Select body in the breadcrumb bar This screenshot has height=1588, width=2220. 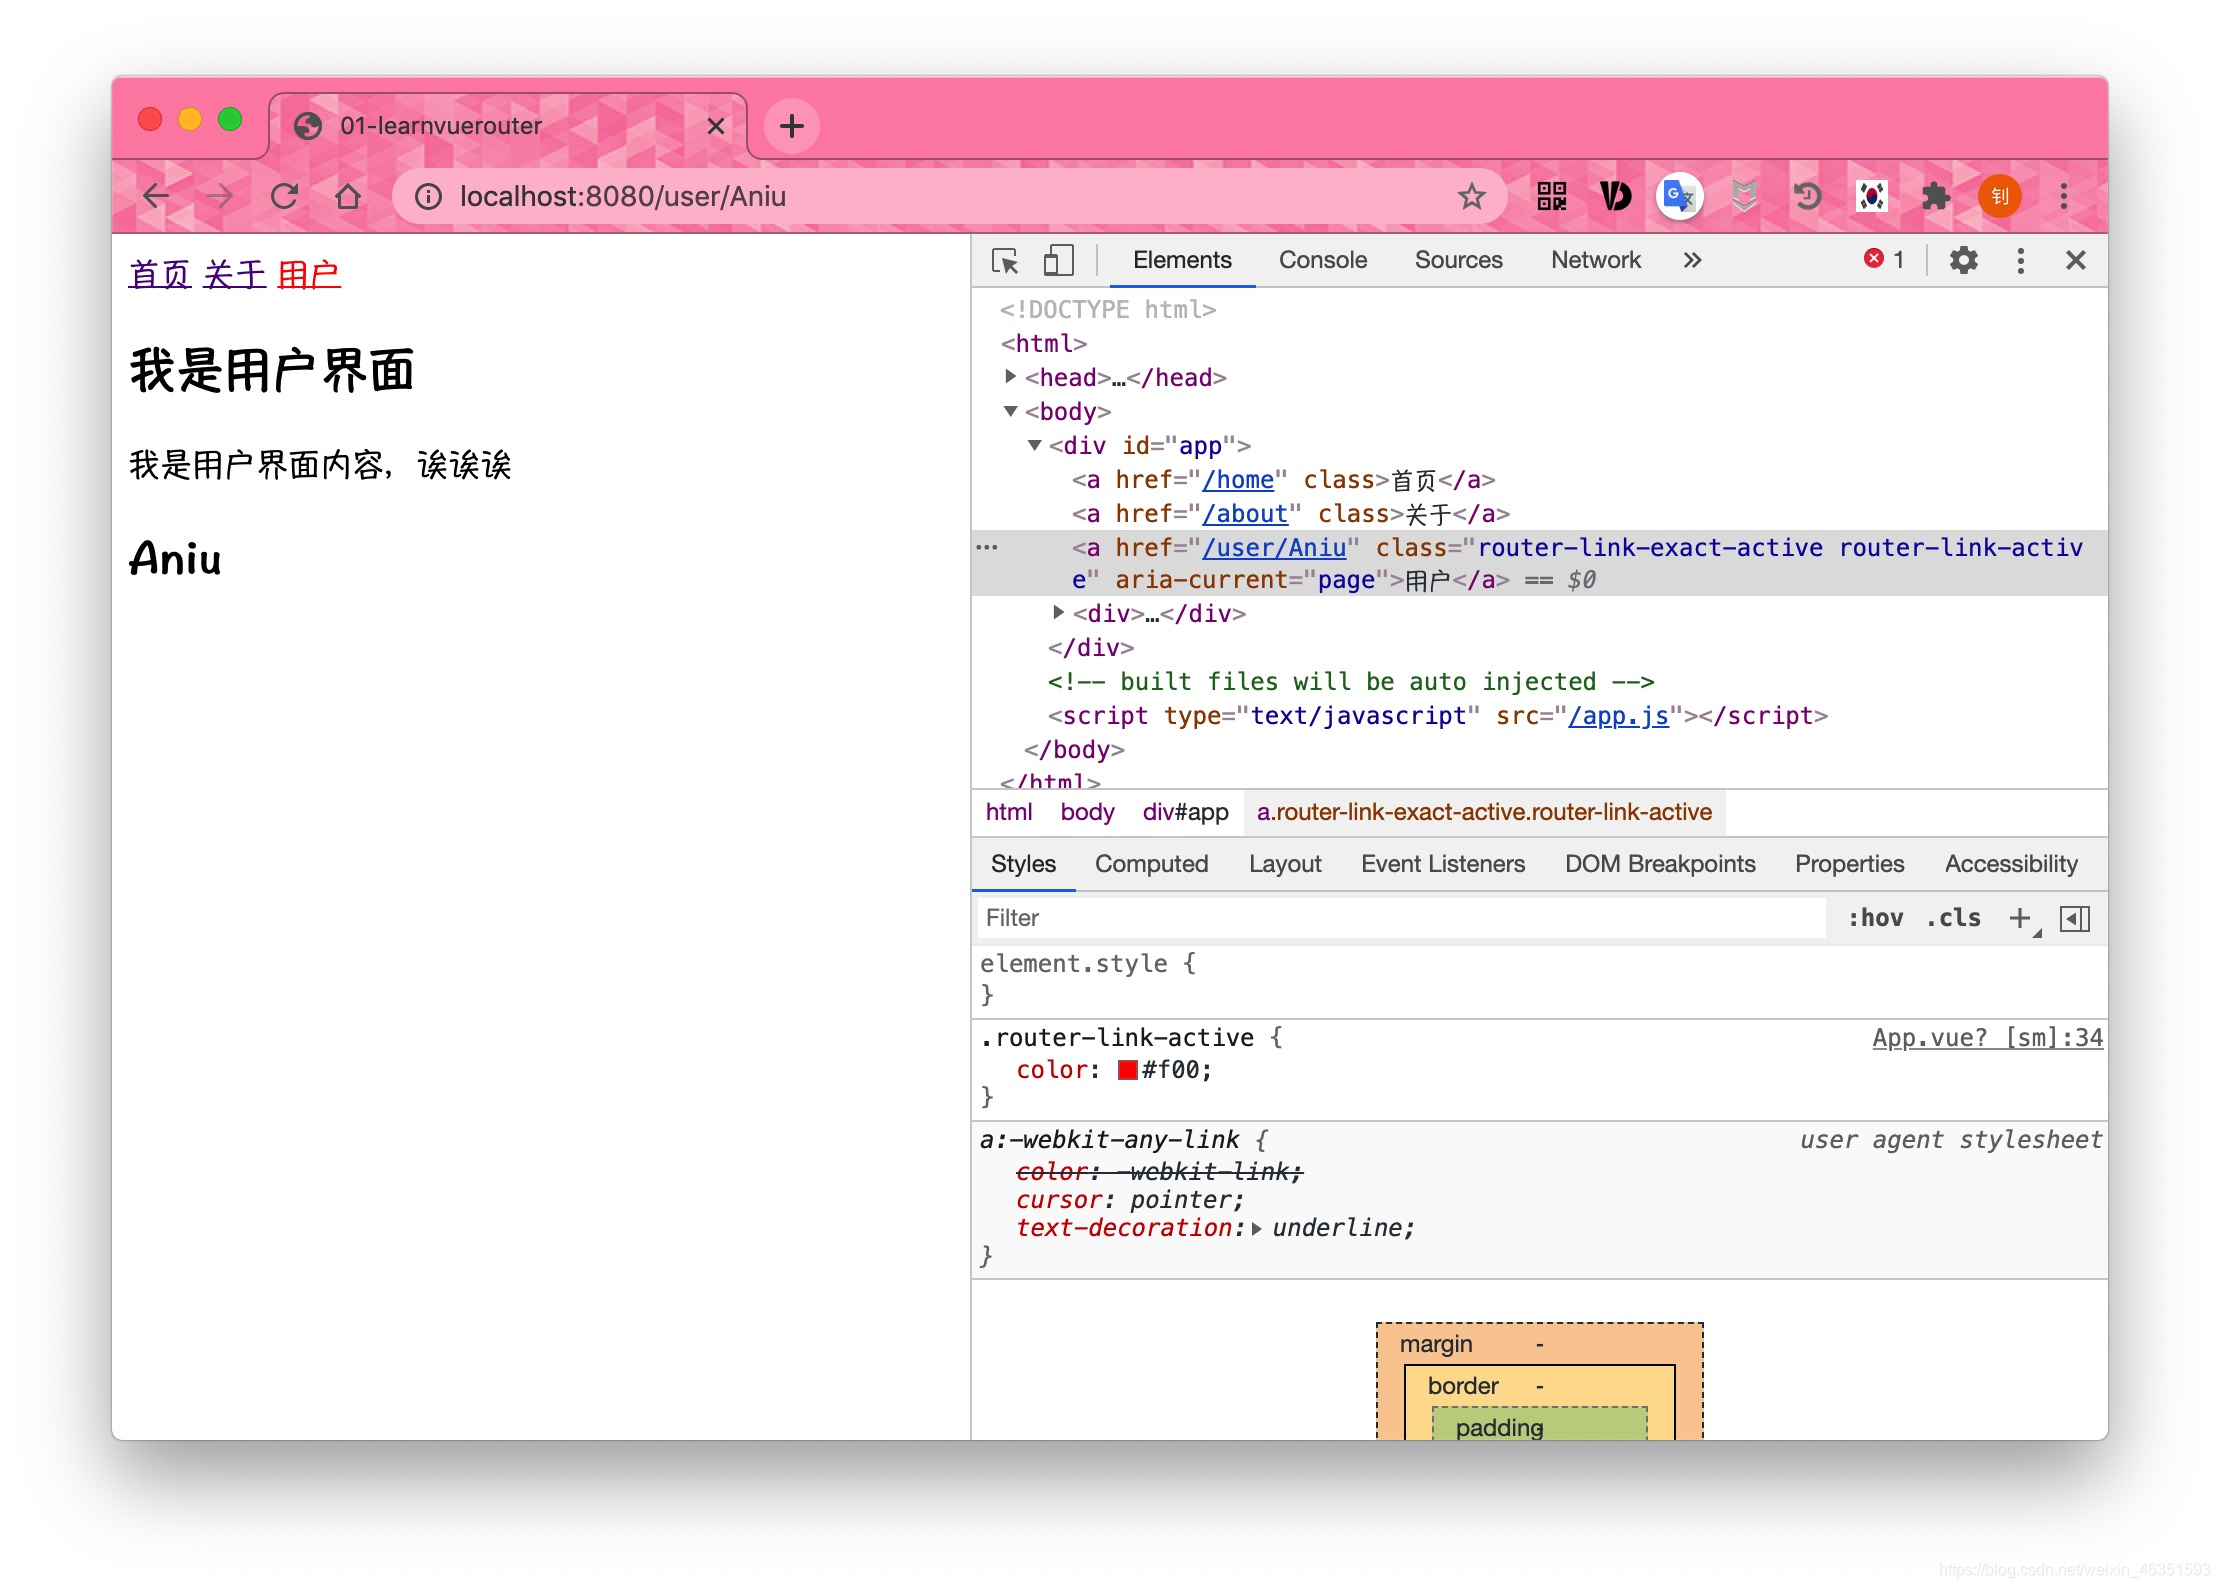[x=1087, y=812]
